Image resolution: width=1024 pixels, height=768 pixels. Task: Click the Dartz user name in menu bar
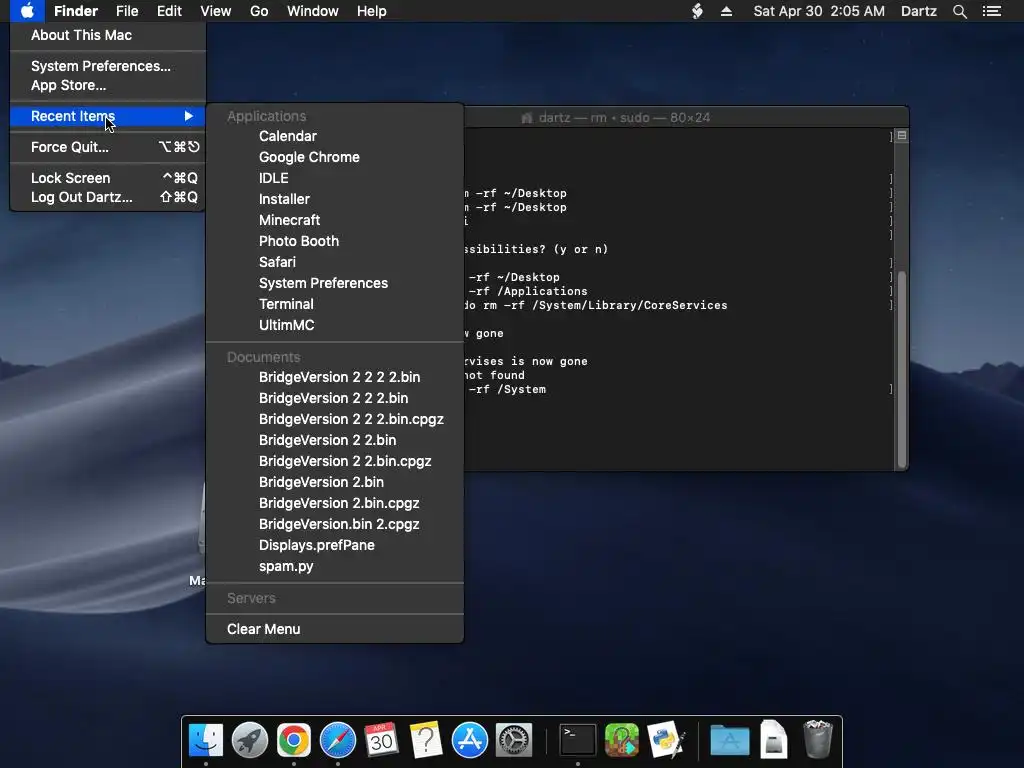(918, 11)
